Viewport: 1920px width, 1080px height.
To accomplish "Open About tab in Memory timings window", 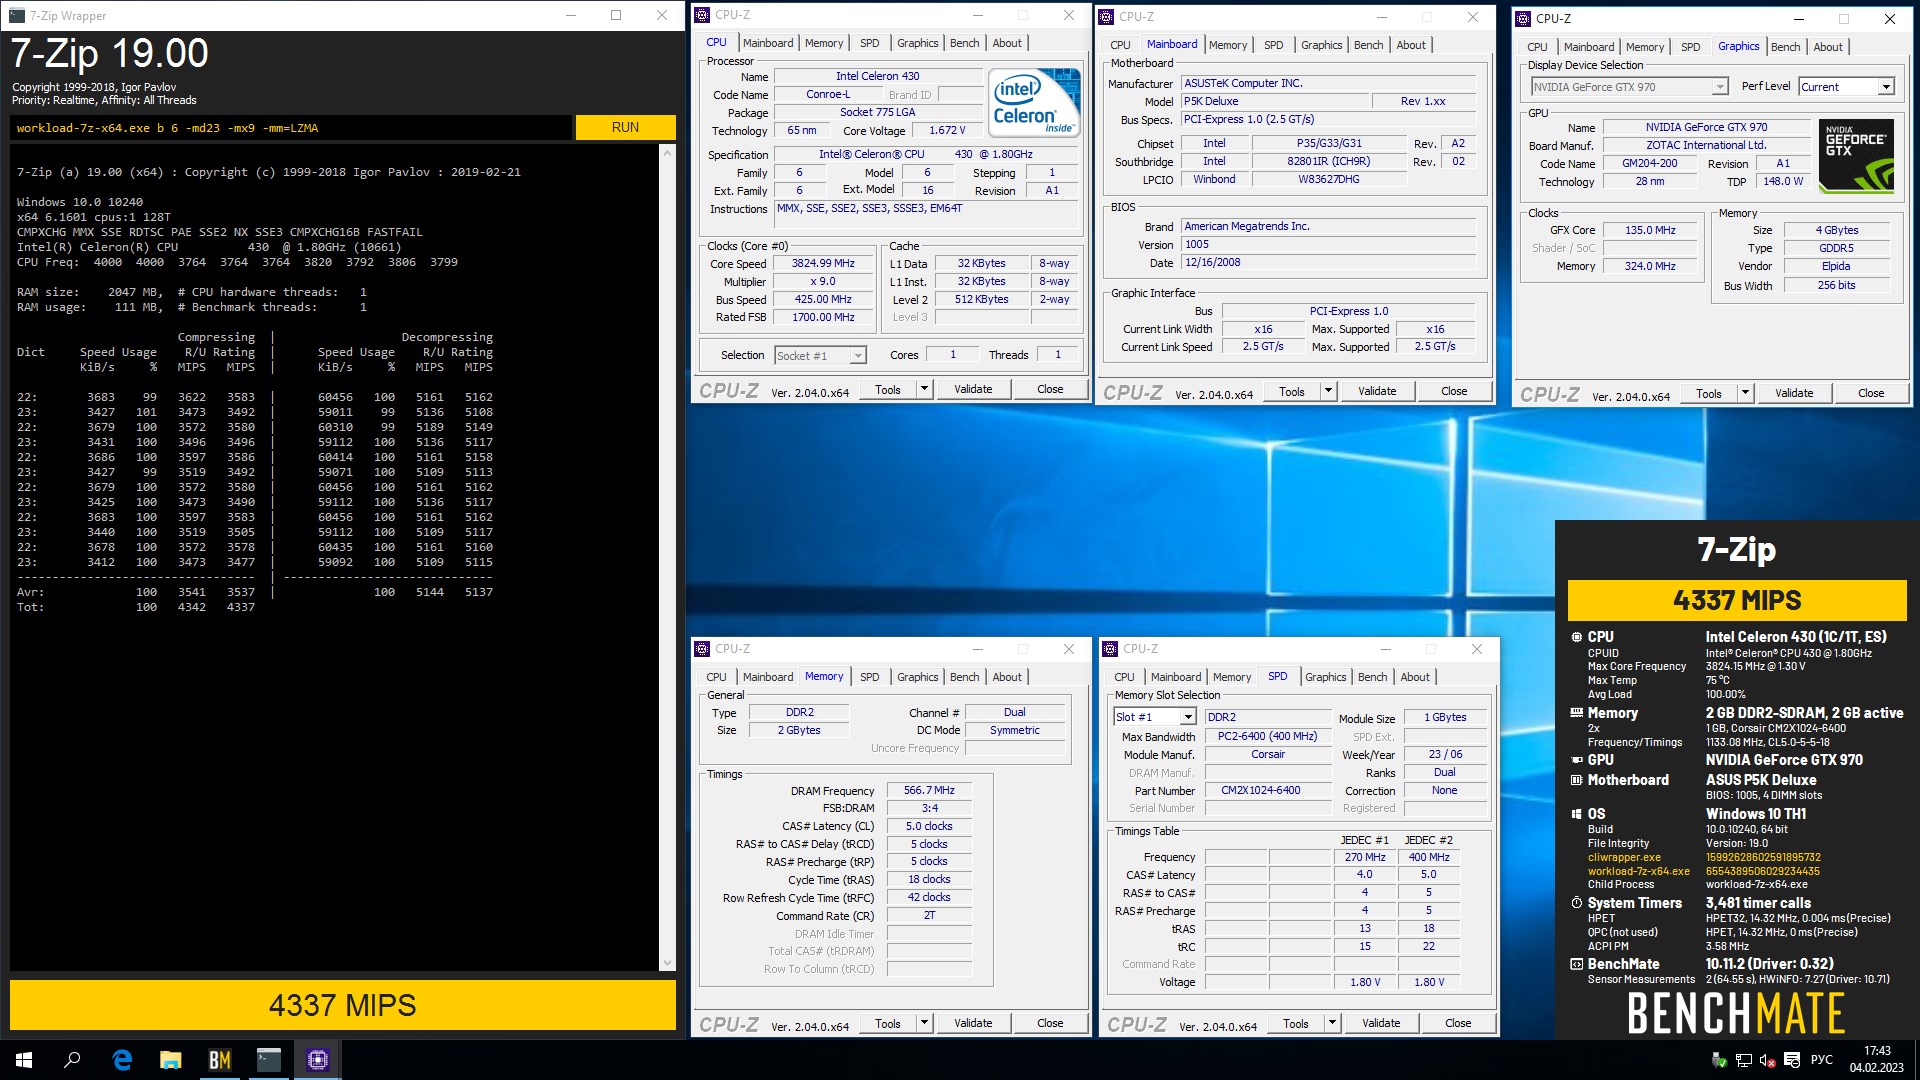I will [1007, 677].
